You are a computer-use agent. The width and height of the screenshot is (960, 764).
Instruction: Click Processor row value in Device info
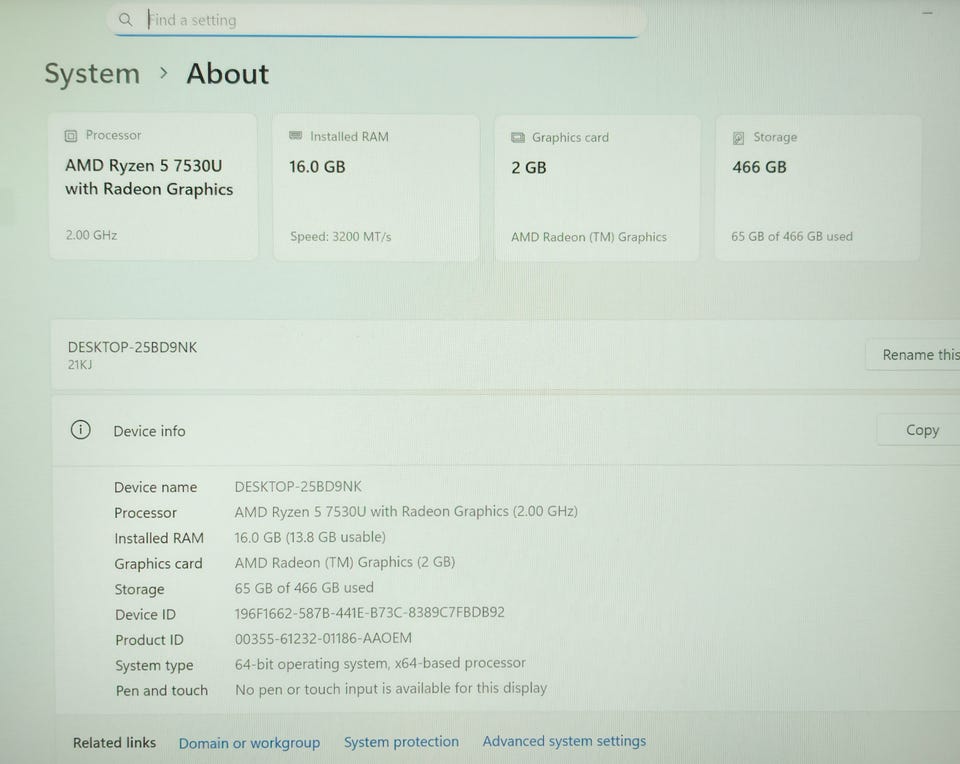(x=406, y=511)
